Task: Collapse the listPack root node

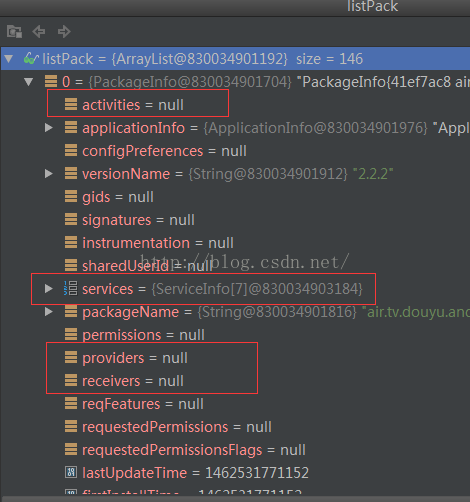Action: [x=9, y=59]
